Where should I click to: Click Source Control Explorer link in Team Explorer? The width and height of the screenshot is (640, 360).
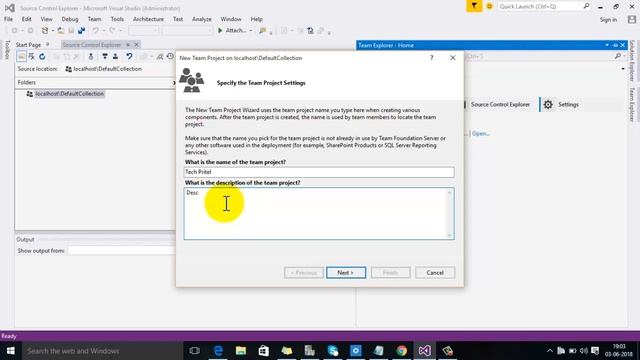500,104
